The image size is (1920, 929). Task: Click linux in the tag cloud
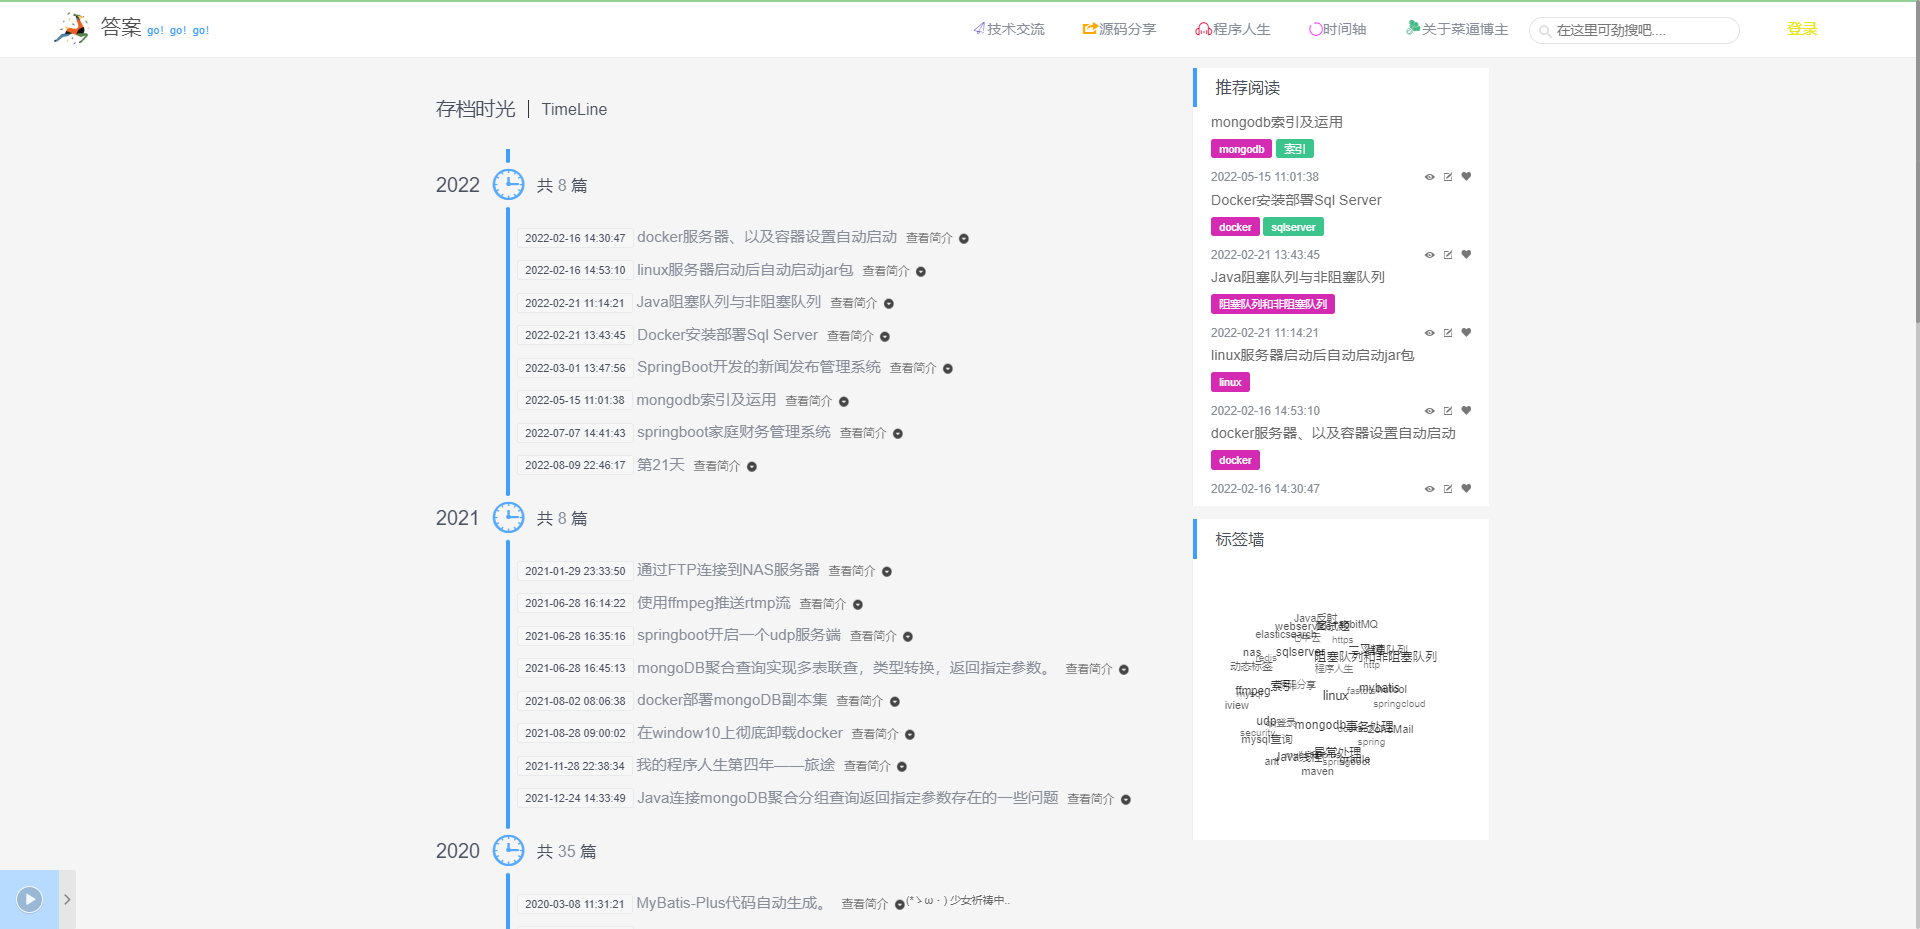coord(1335,695)
